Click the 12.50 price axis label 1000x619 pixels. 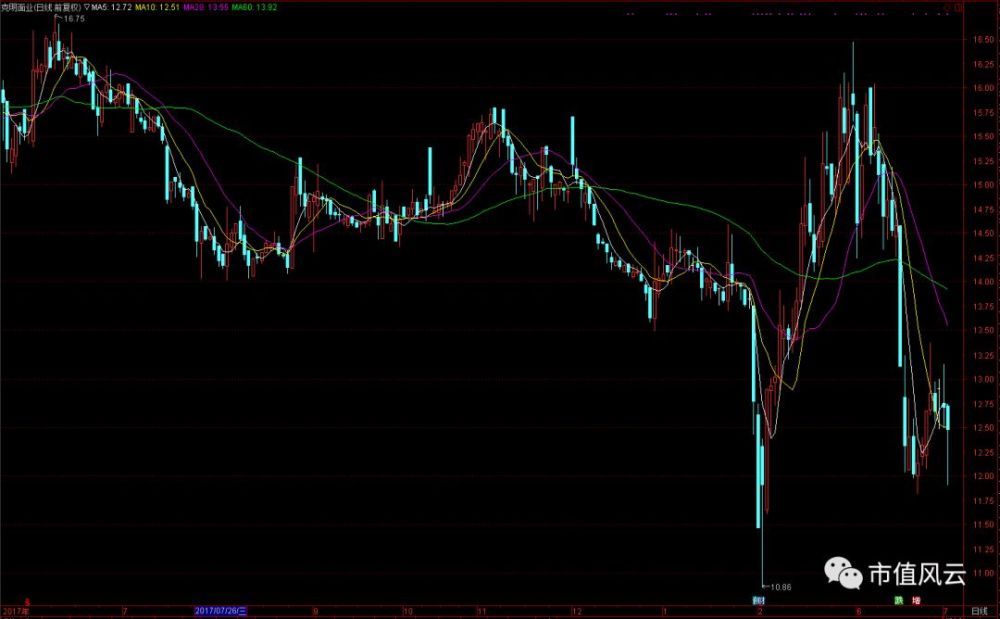[x=983, y=428]
